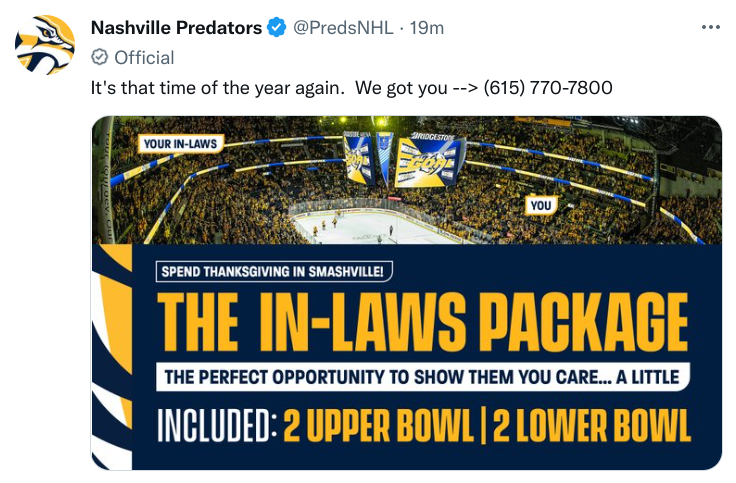This screenshot has width=736, height=483.
Task: Click the Official label text
Action: [x=144, y=58]
